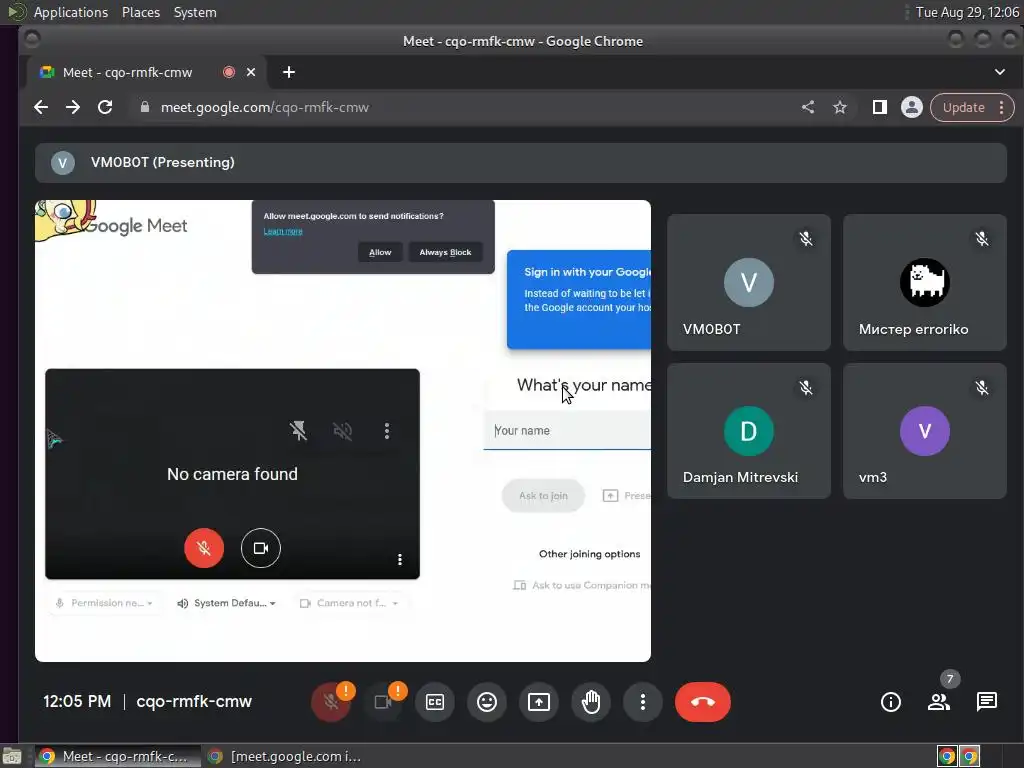Raise hand in the meeting
Screen dimensions: 1024x768
[x=591, y=702]
